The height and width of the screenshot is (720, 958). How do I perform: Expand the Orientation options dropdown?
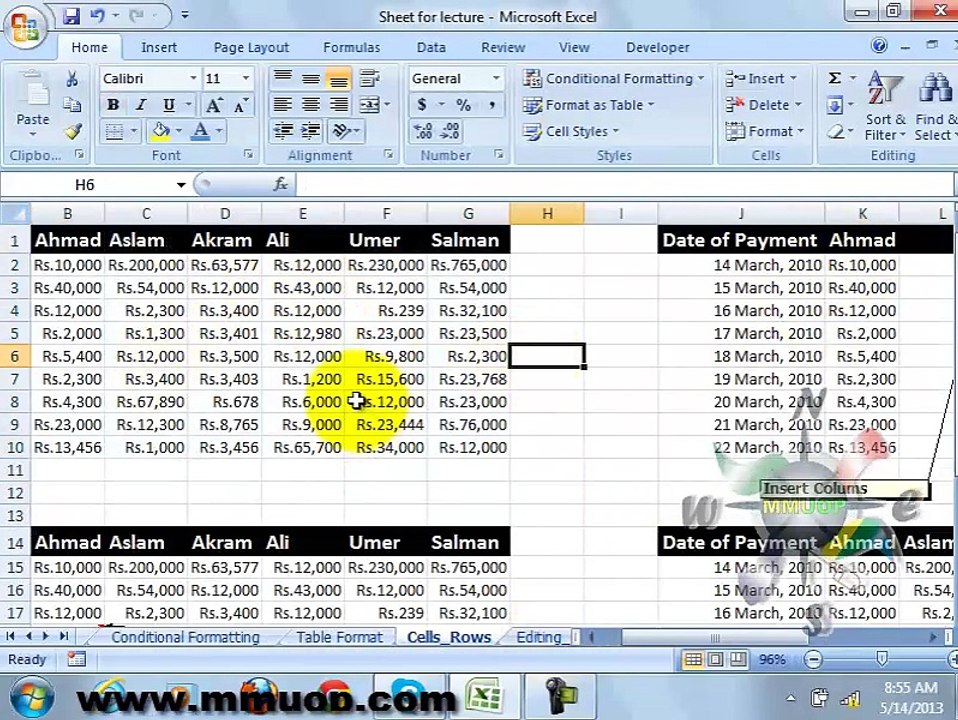click(x=357, y=131)
